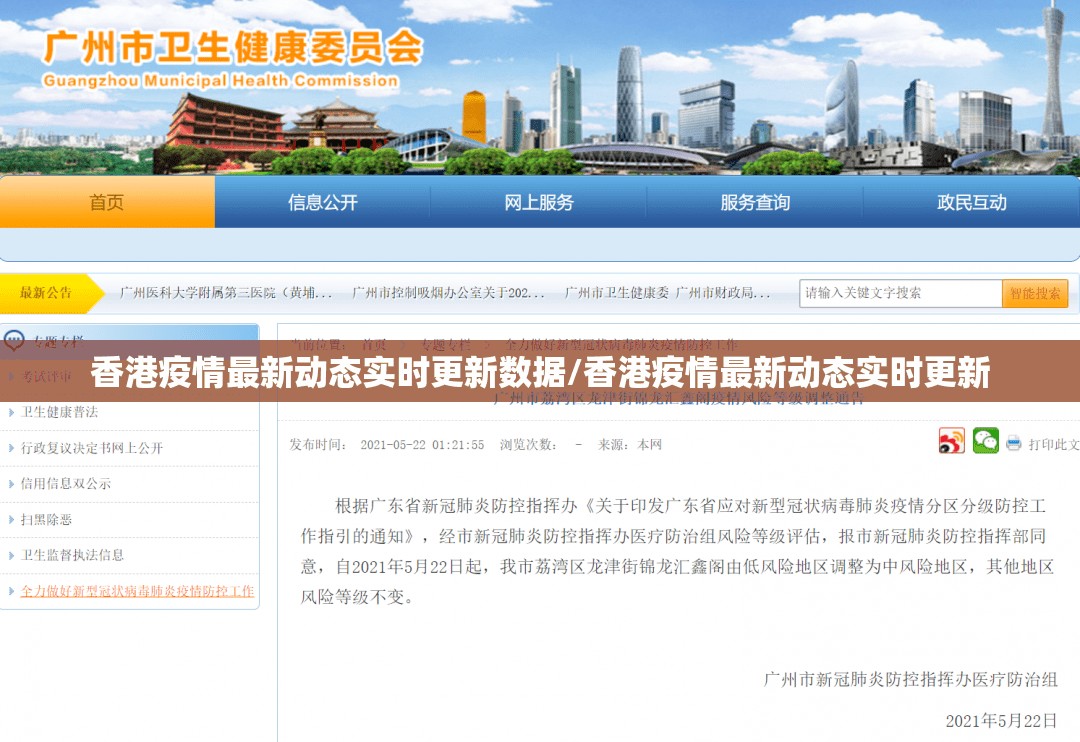Click the 广州市卫生健康委员会 site logo title
Viewport: 1080px width, 742px height.
233,48
